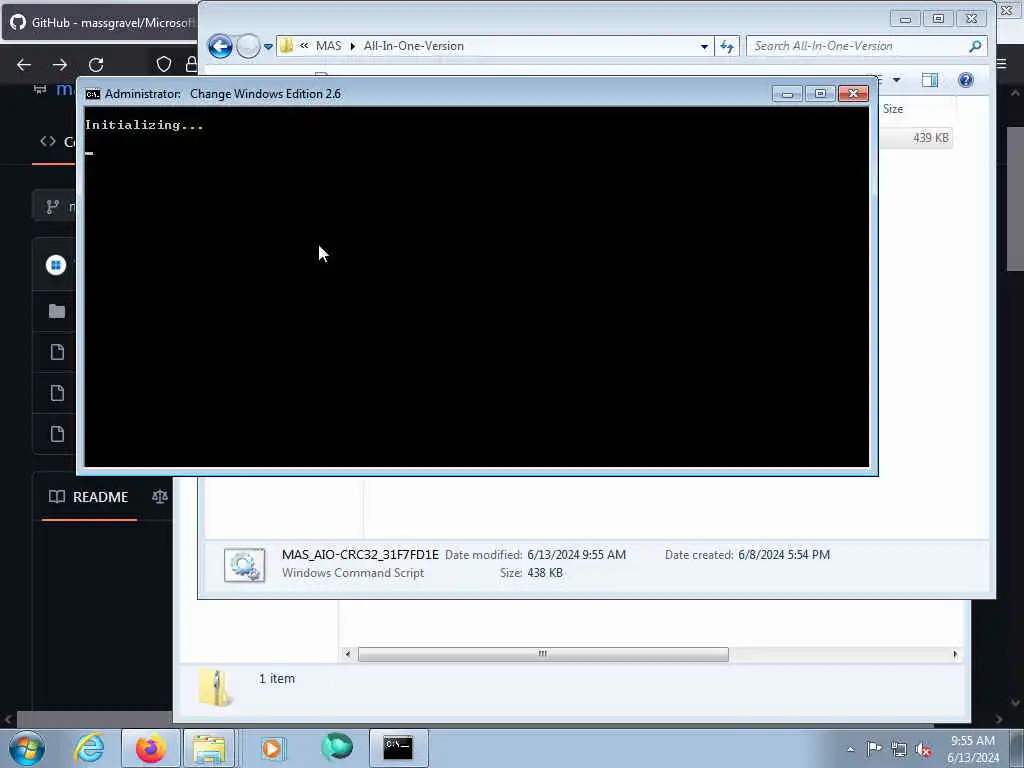Expand the double-chevron path overflow

click(304, 46)
